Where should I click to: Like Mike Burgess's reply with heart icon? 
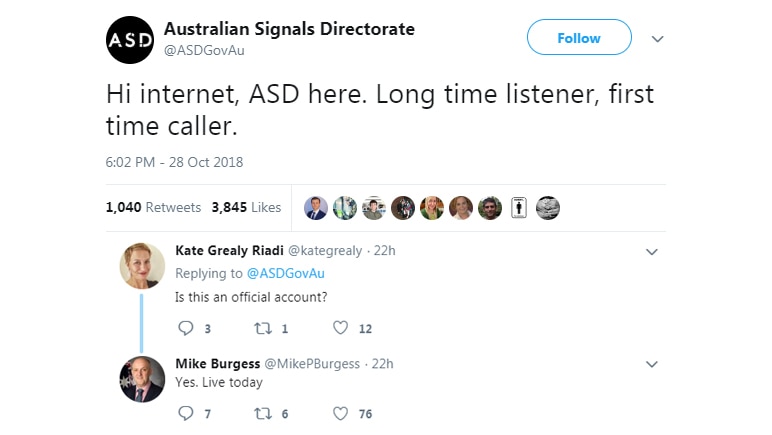point(340,413)
